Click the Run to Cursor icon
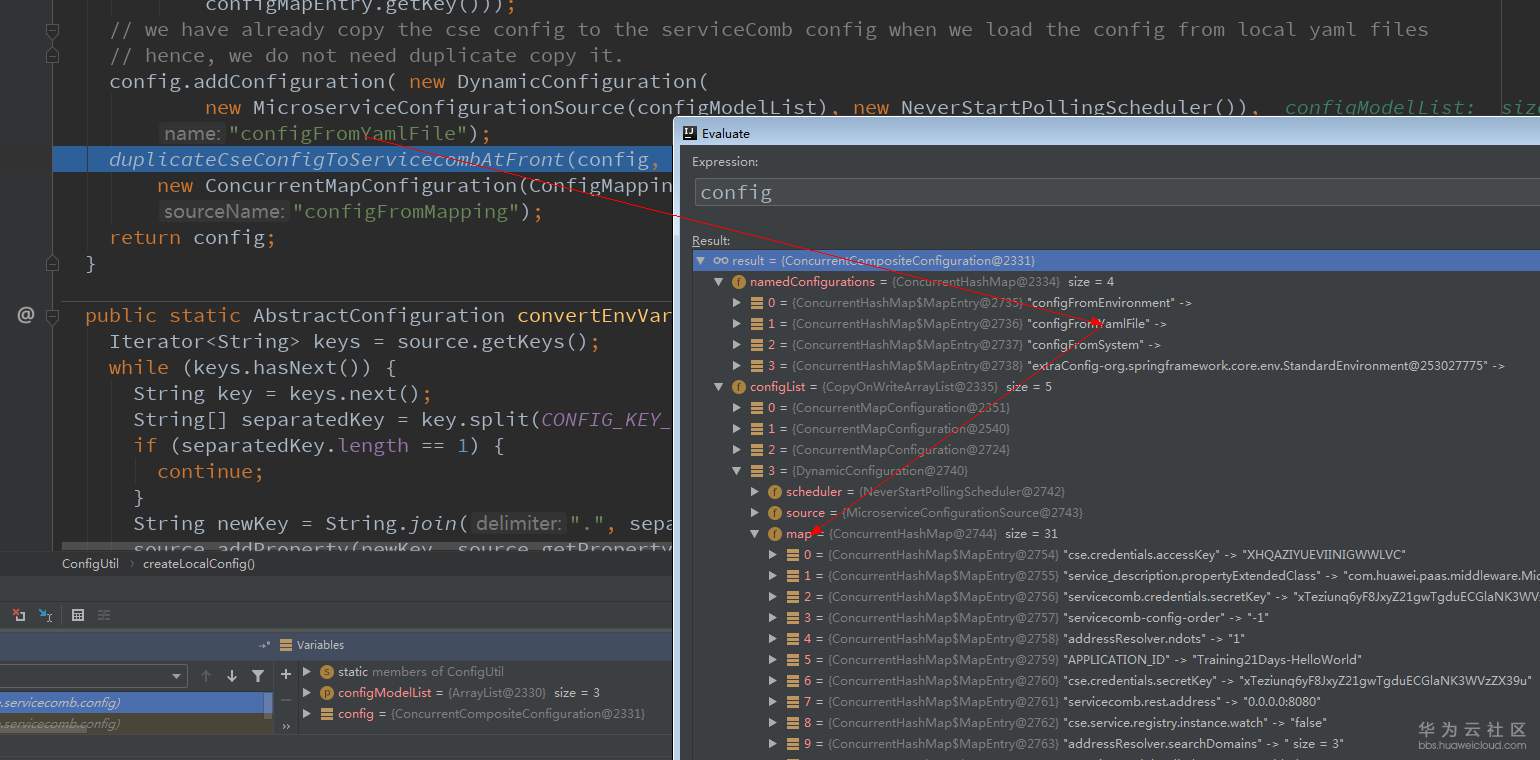1540x760 pixels. 45,615
